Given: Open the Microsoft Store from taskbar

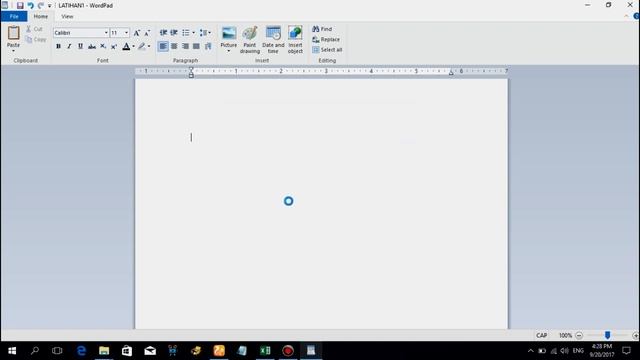Looking at the screenshot, I should click(127, 351).
